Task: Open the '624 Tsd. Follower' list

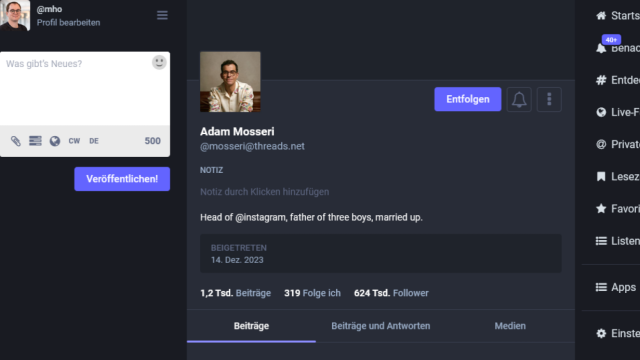Action: tap(391, 293)
